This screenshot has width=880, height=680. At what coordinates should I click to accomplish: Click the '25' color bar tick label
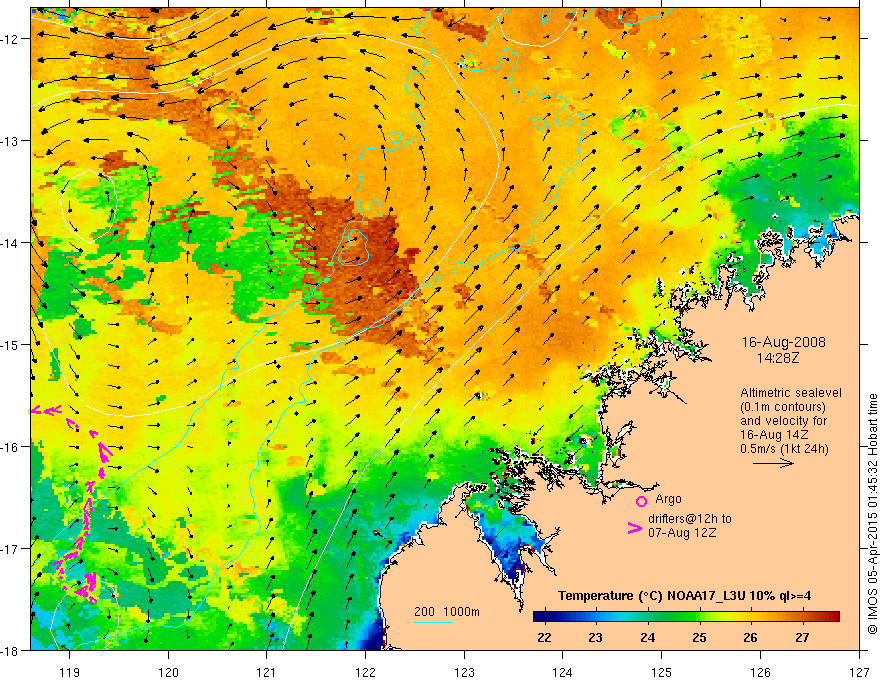(699, 637)
